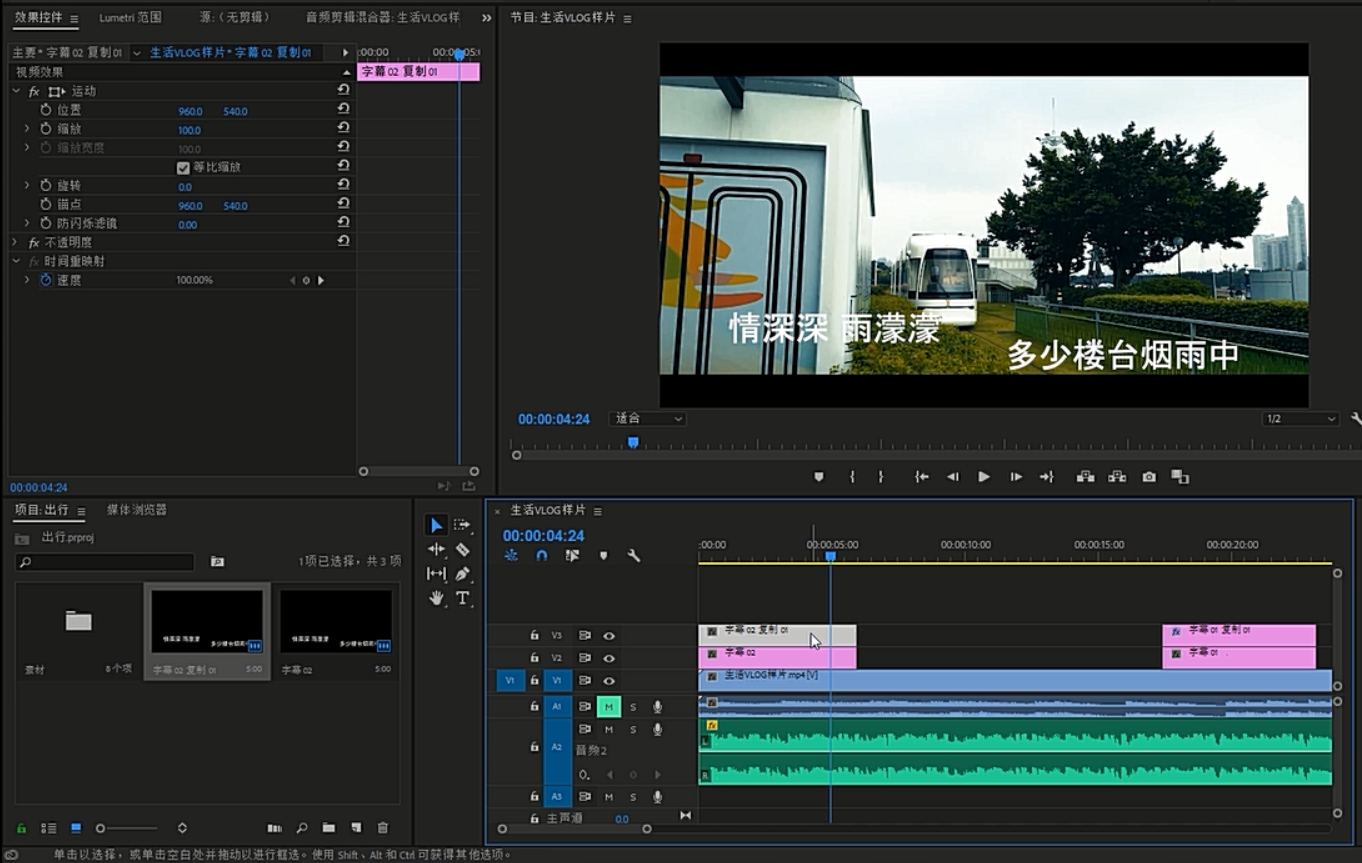Uncheck the 等比缩放 checkbox
This screenshot has width=1362, height=863.
[183, 168]
